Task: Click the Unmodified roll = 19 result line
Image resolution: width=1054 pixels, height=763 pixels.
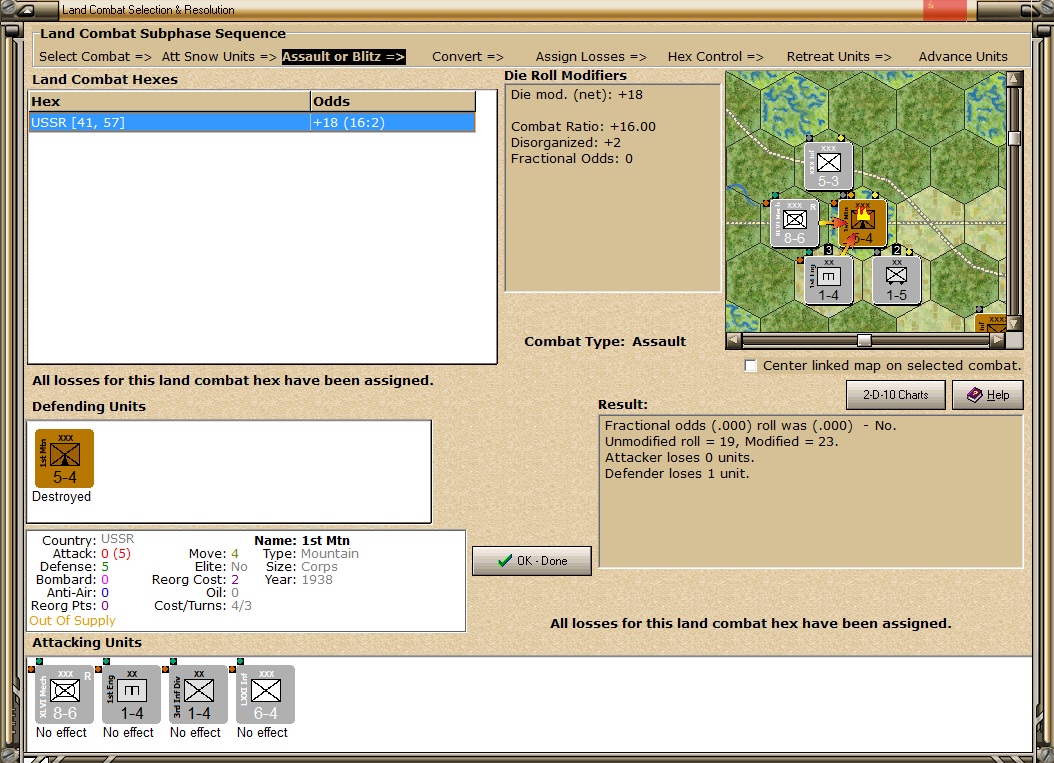Action: [721, 442]
